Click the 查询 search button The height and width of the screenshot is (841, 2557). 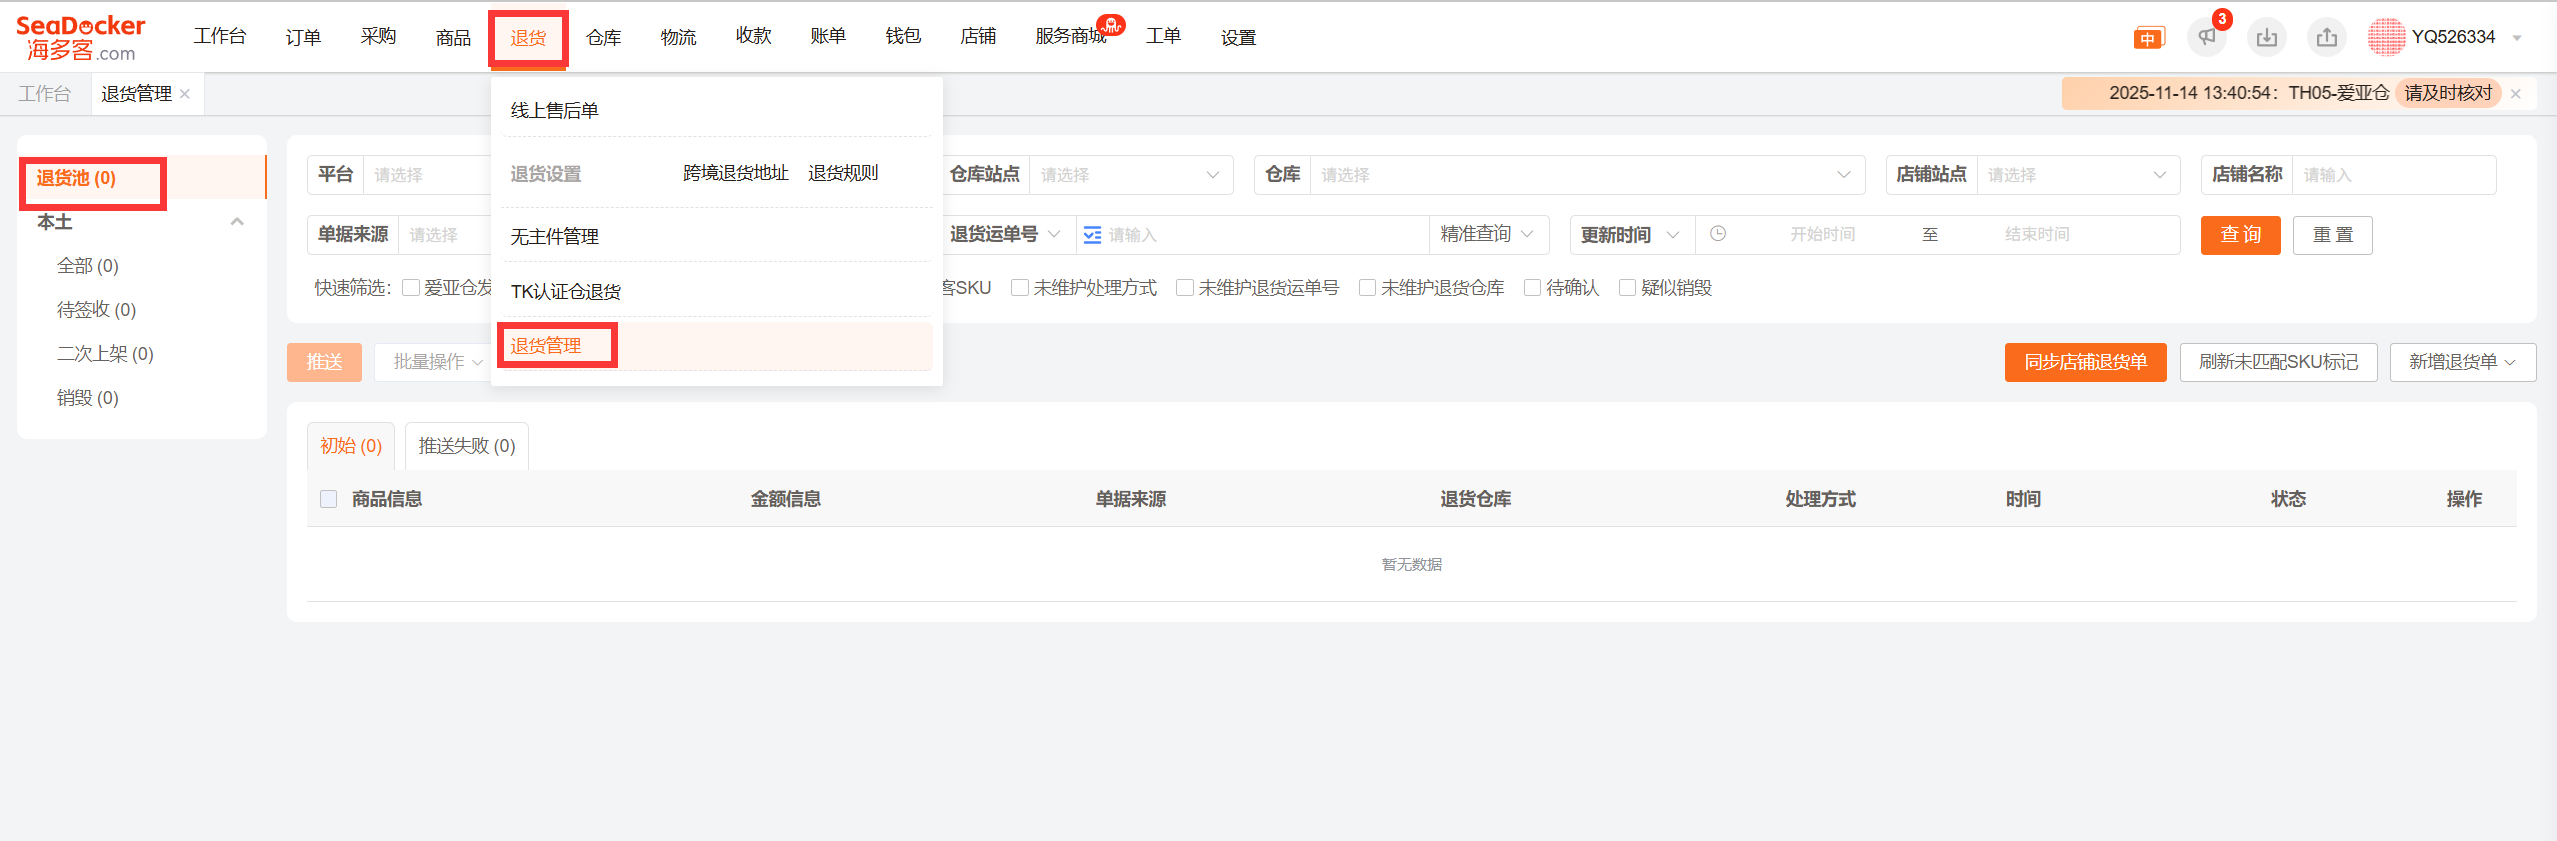[2240, 235]
